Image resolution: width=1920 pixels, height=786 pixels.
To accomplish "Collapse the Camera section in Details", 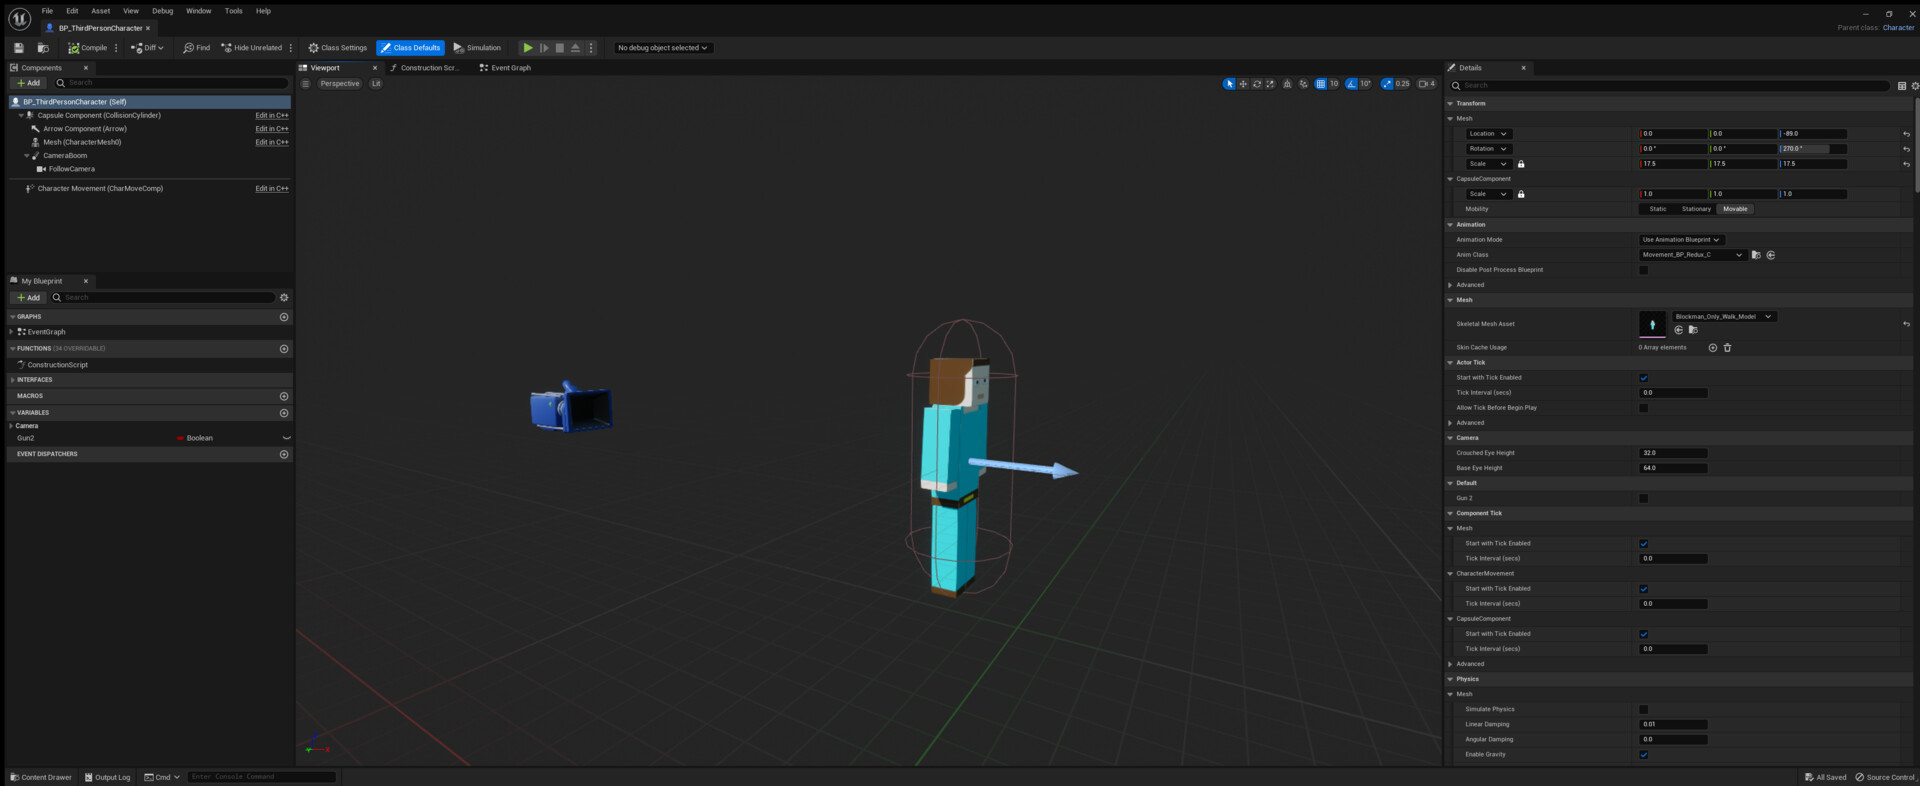I will (x=1450, y=438).
